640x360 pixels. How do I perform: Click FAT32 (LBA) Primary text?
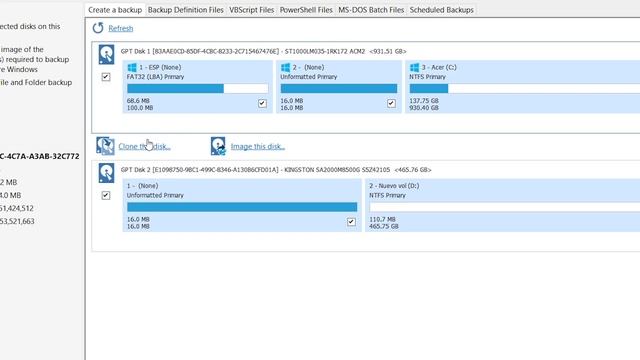[x=156, y=77]
